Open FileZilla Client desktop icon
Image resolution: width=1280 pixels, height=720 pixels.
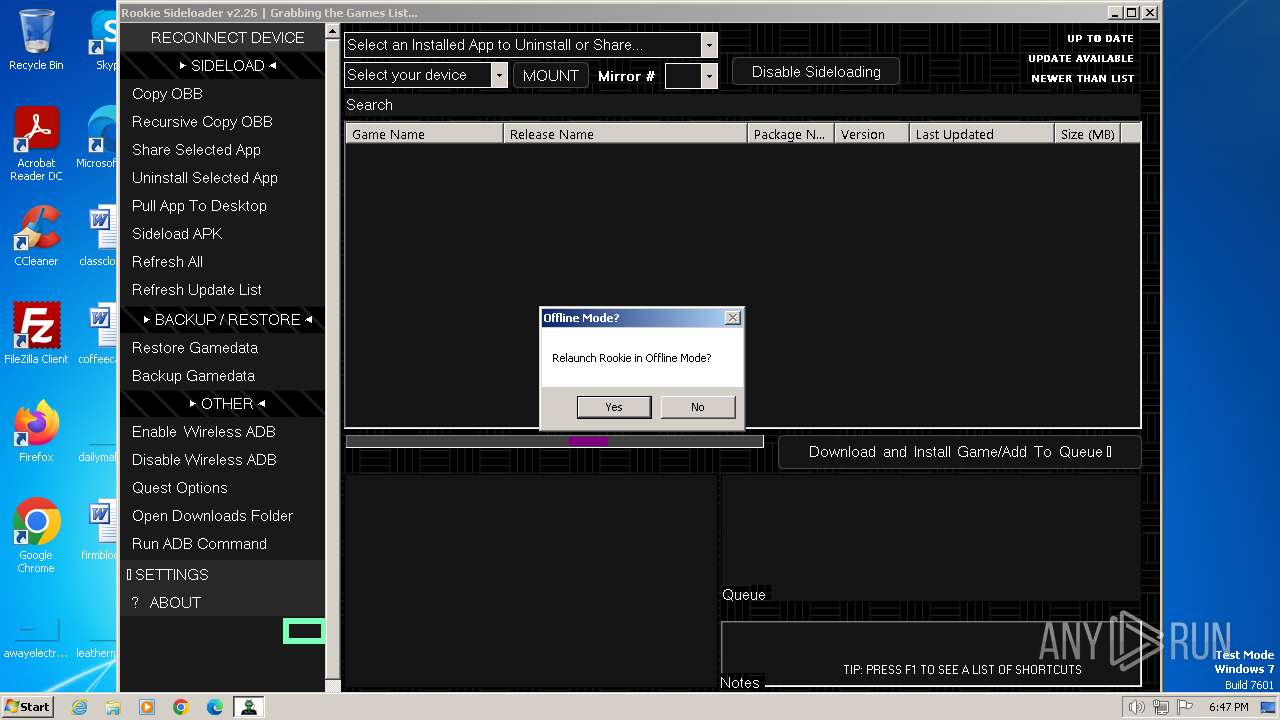pos(36,334)
